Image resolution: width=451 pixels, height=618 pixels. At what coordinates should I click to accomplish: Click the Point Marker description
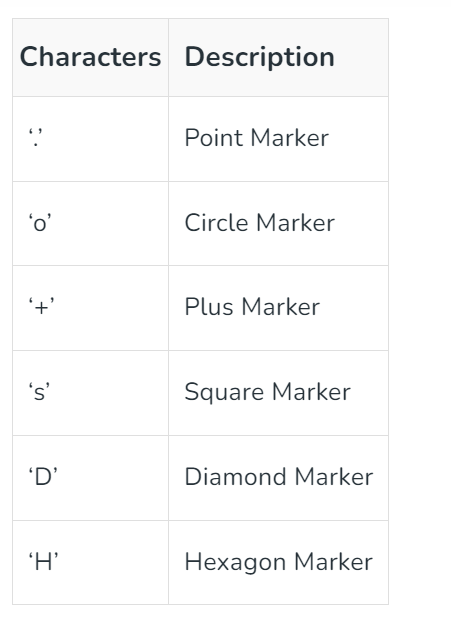click(x=257, y=138)
